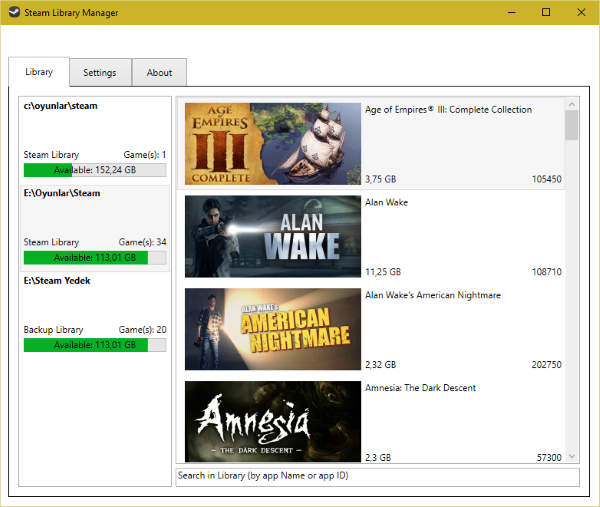Click app ID 105450

coord(546,179)
